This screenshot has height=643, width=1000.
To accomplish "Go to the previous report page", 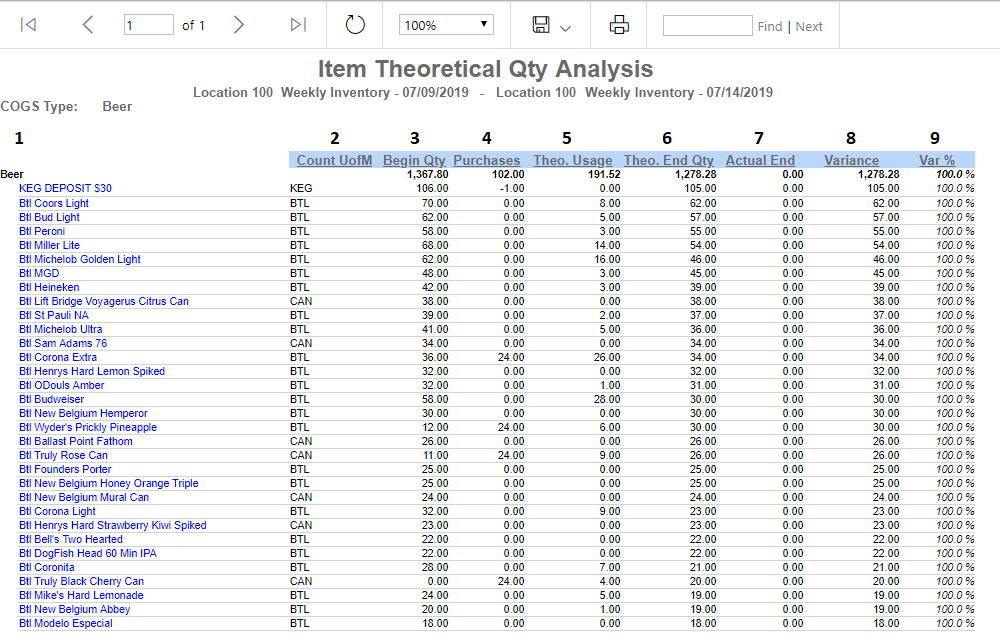I will point(88,25).
